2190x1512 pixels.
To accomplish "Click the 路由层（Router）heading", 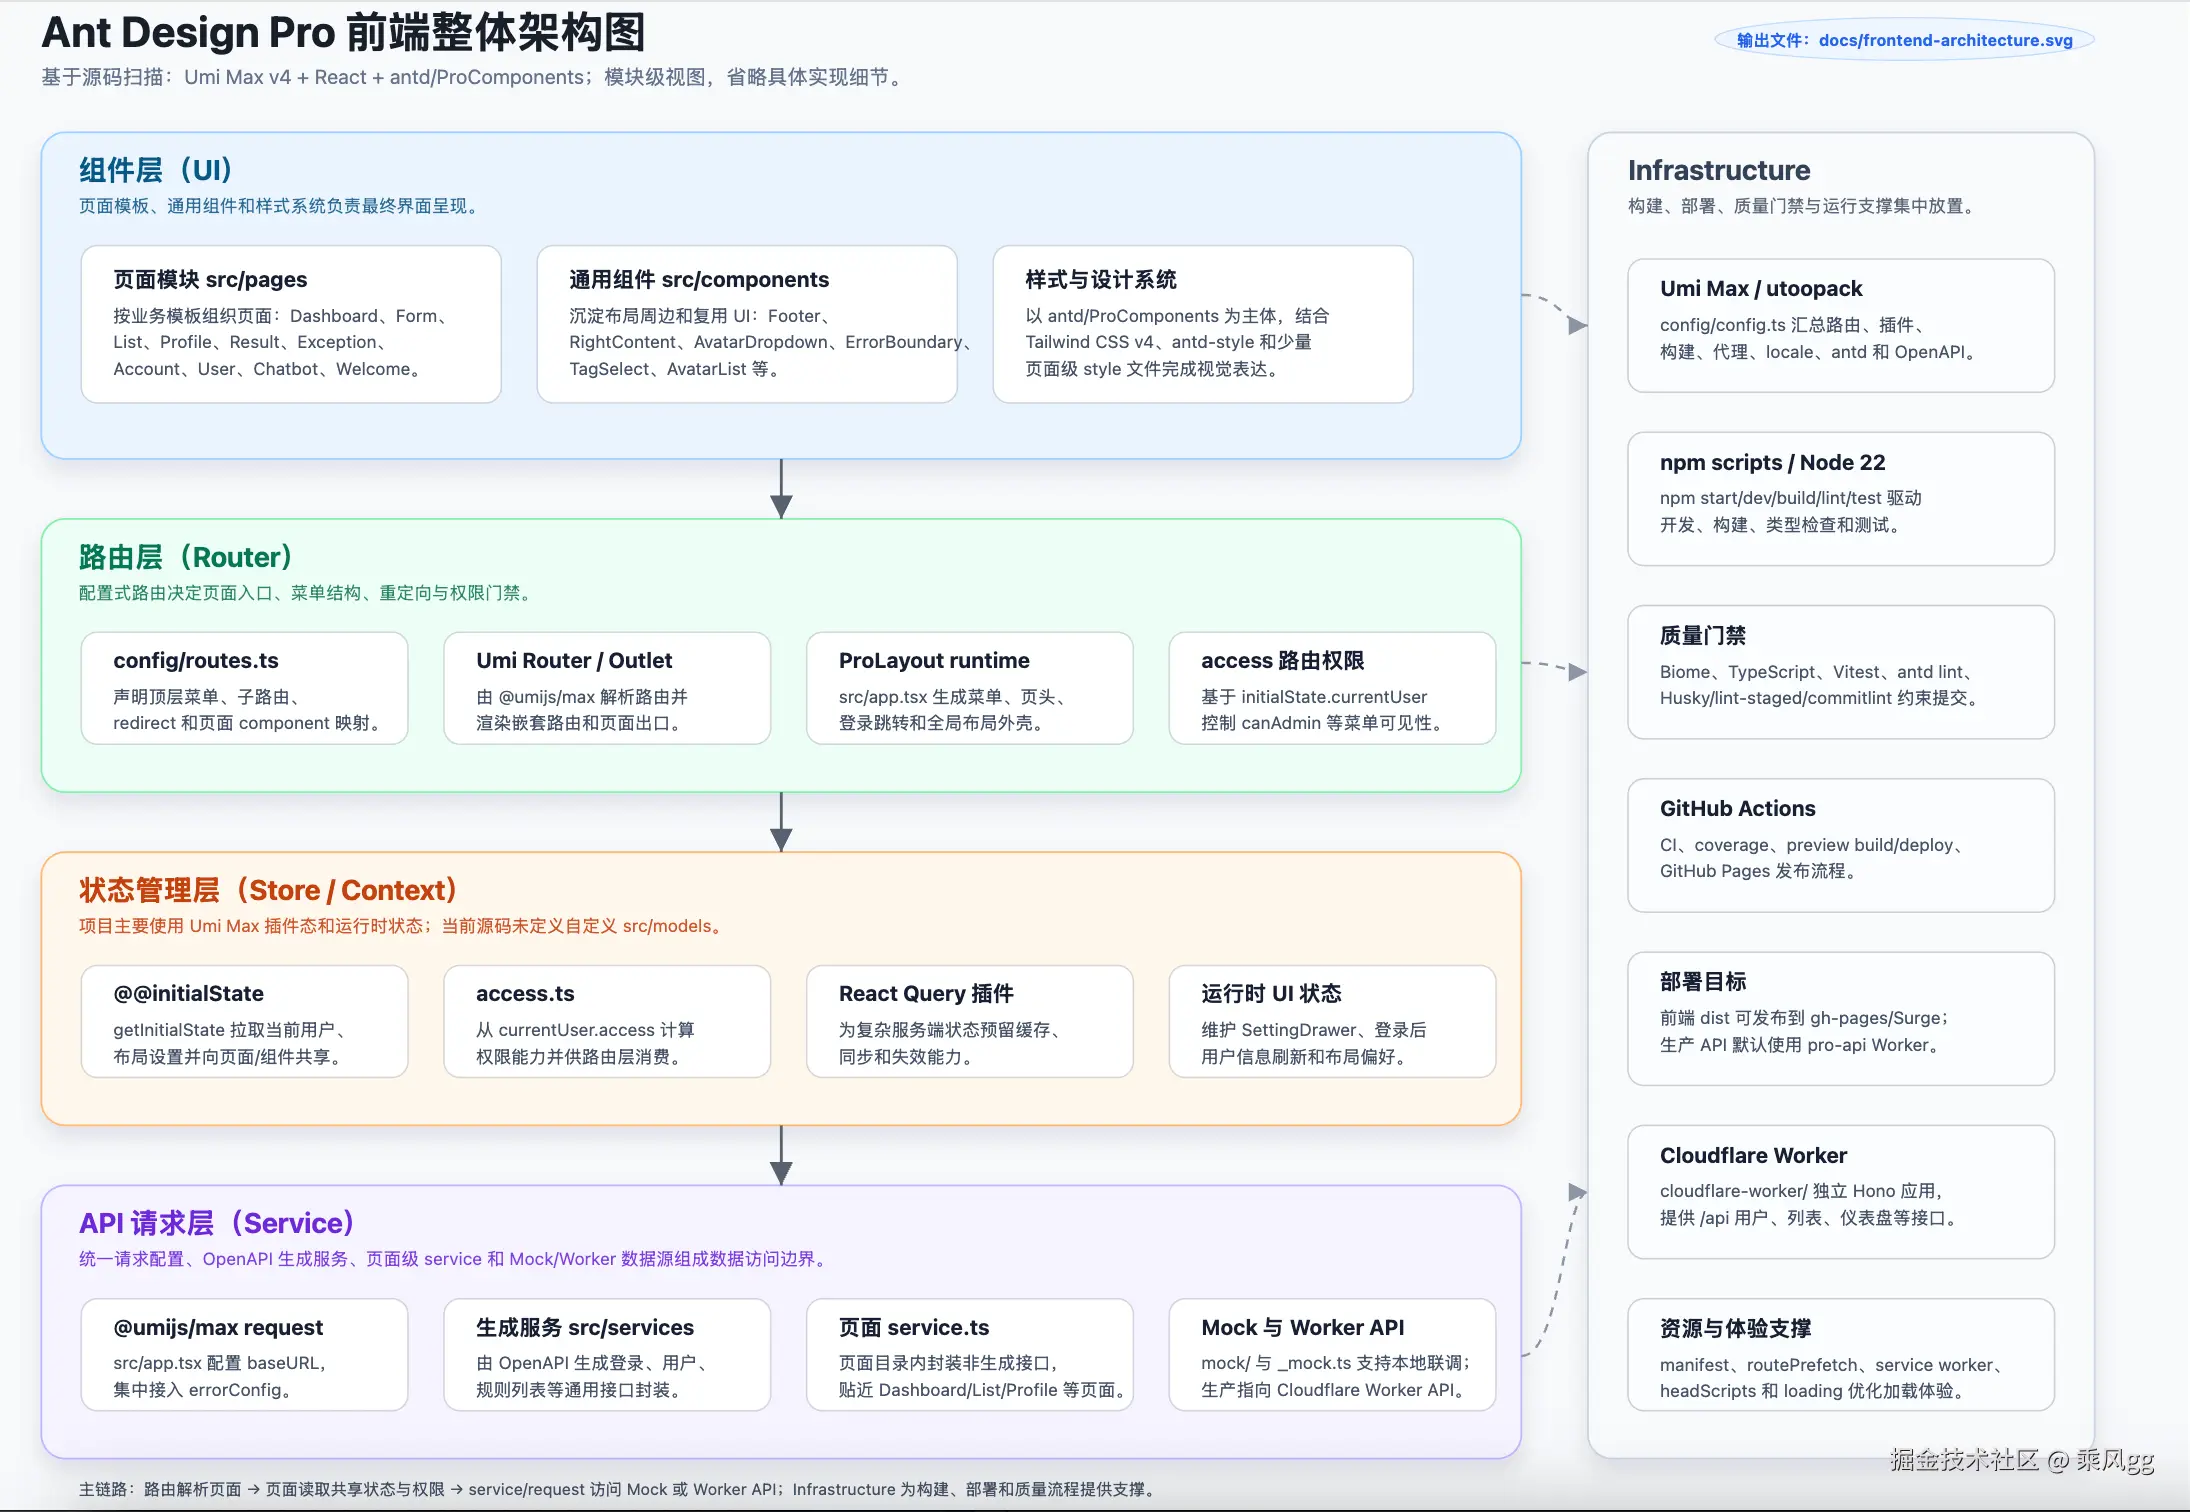I will click(x=186, y=557).
